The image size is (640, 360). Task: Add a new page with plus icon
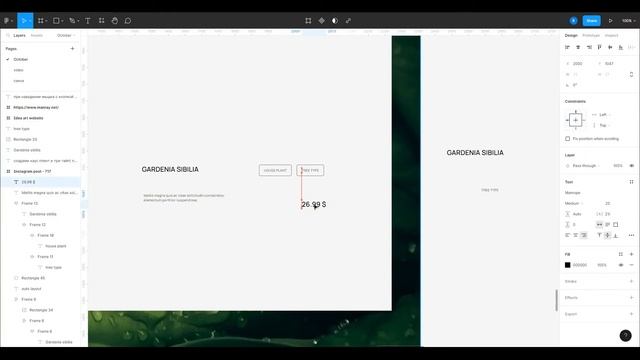pos(72,49)
